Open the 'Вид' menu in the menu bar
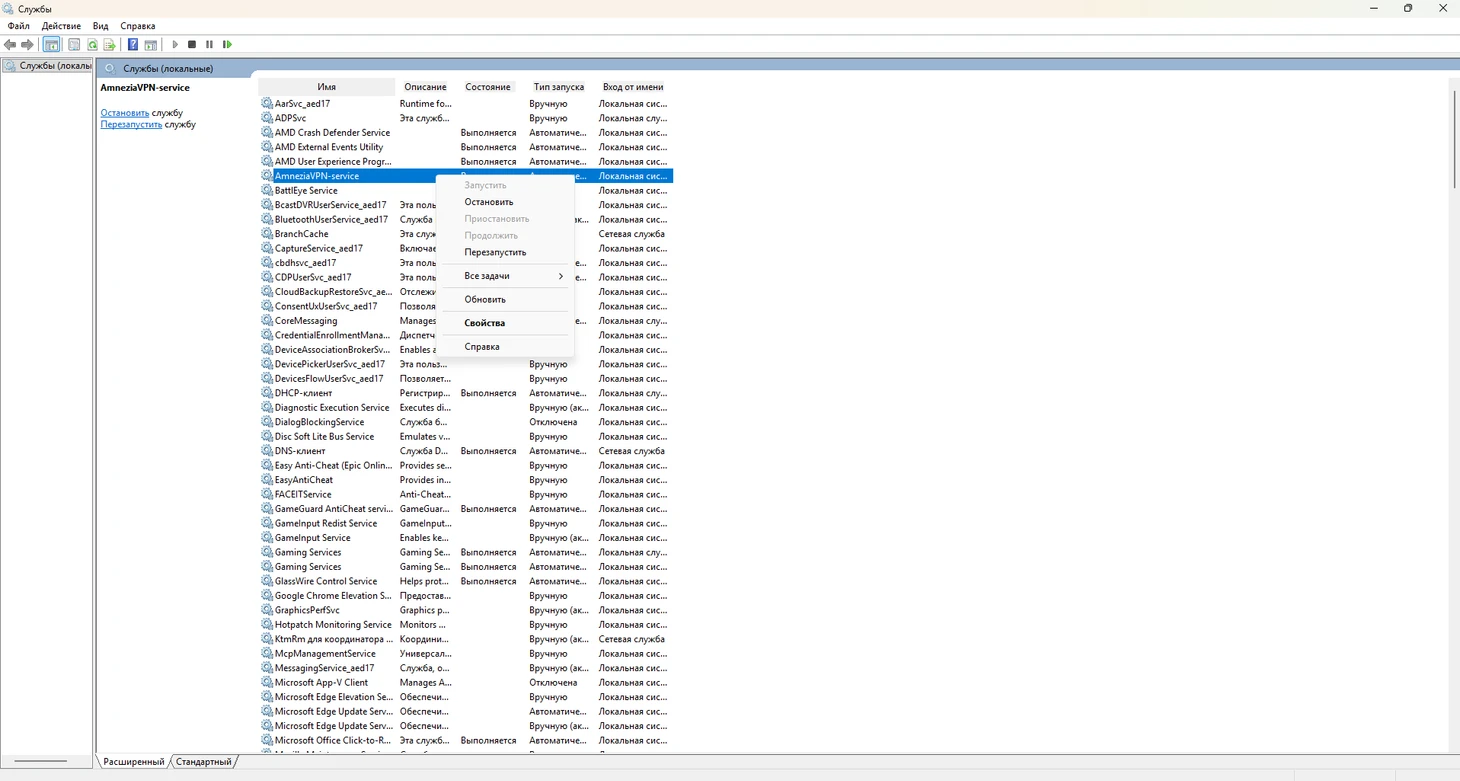 100,26
